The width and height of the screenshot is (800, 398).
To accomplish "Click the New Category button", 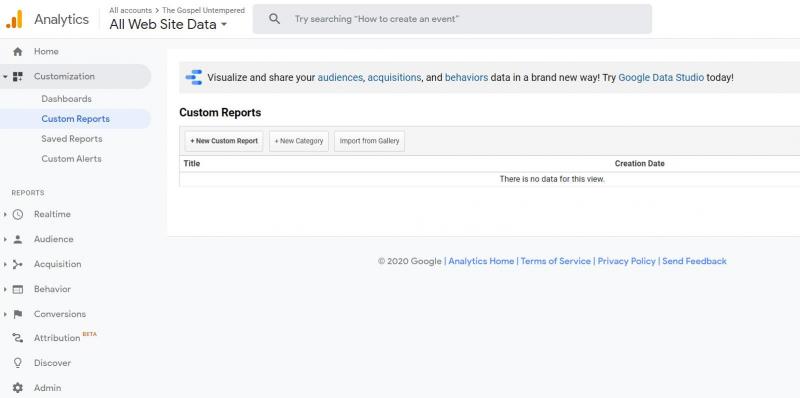I will coord(299,141).
